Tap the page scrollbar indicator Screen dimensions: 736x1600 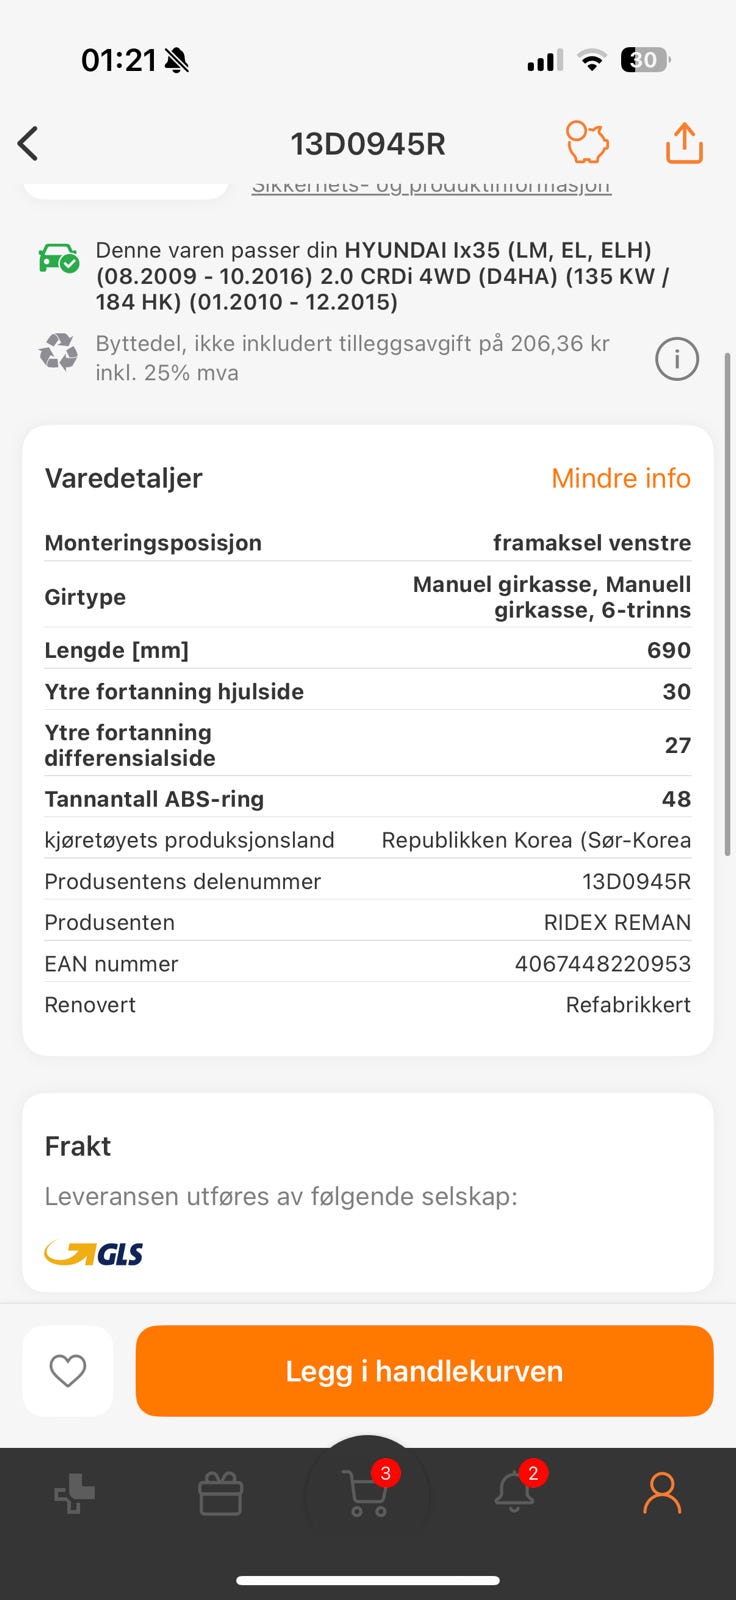click(x=728, y=604)
